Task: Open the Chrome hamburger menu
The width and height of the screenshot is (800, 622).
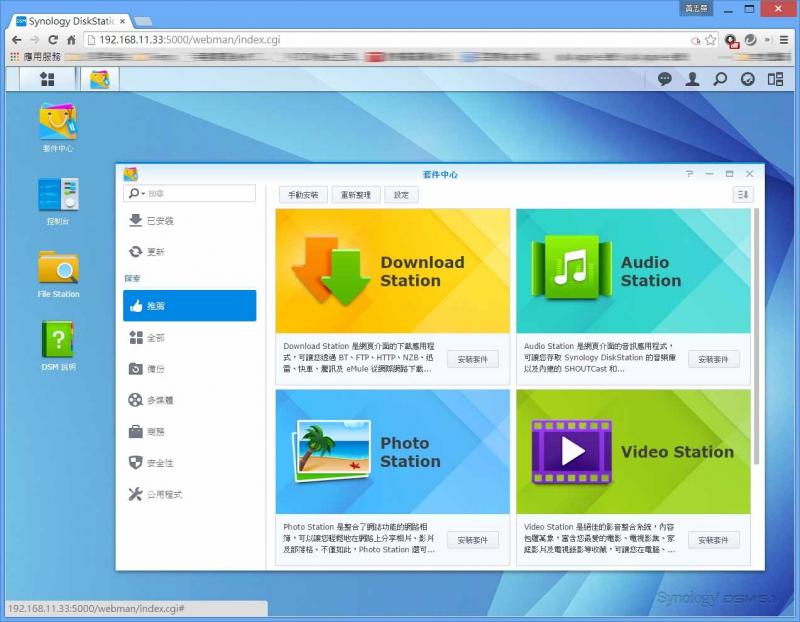Action: (x=784, y=40)
